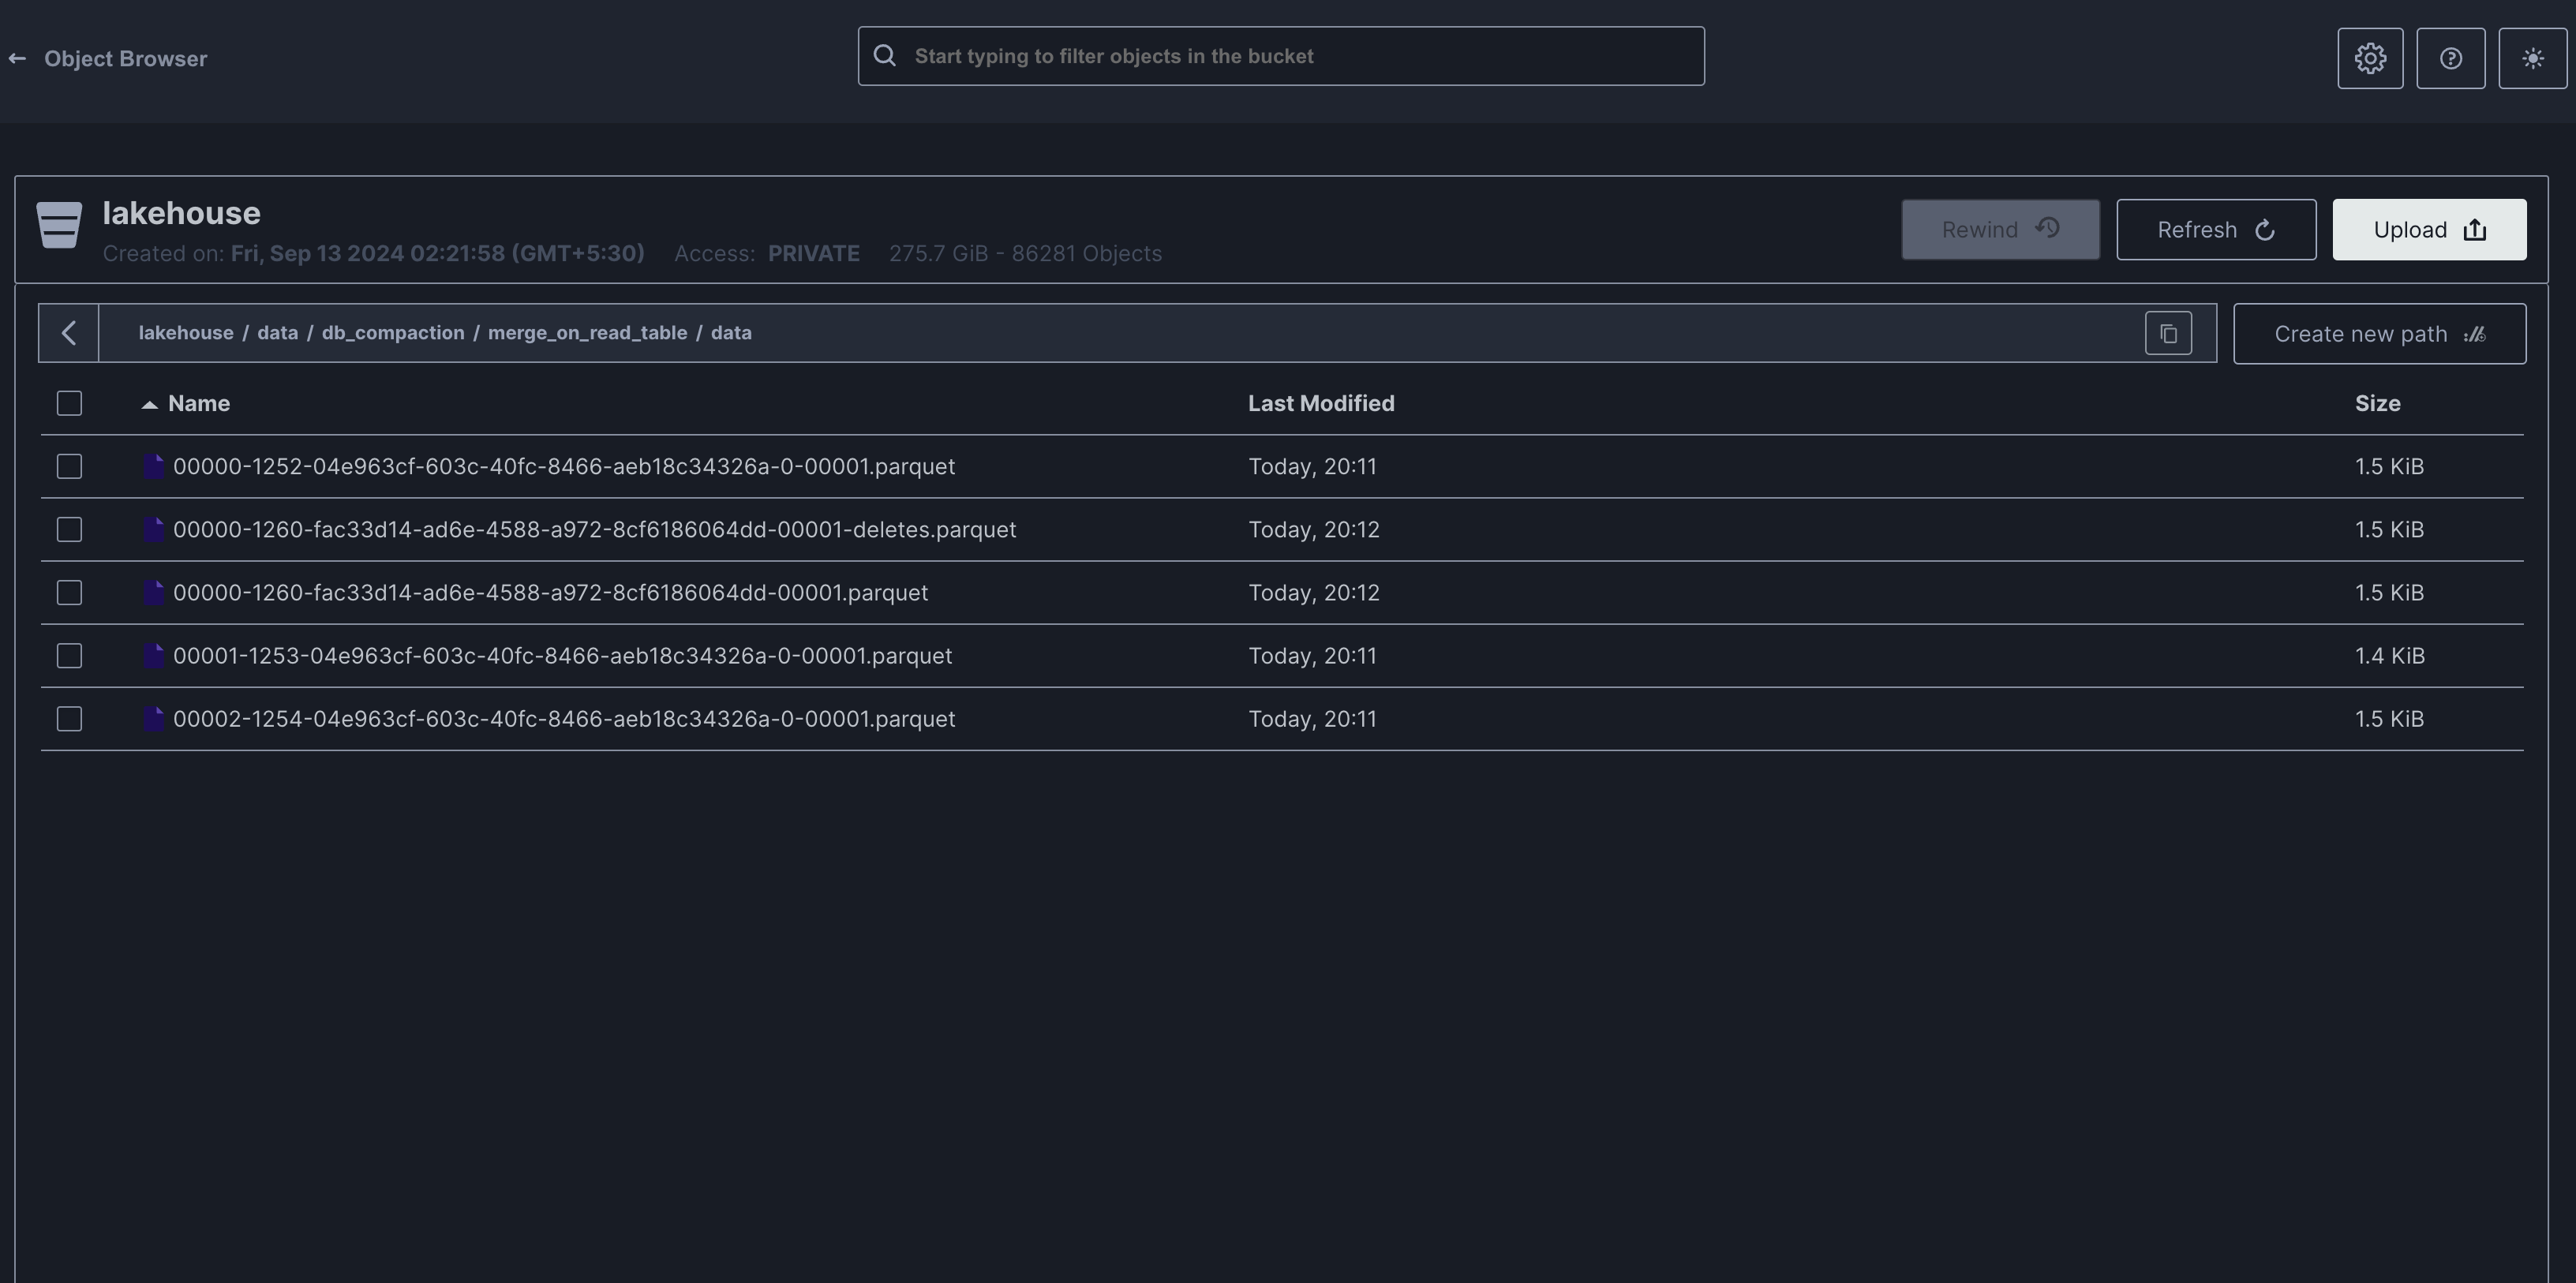
Task: Click the PRIVATE access label
Action: tap(813, 253)
